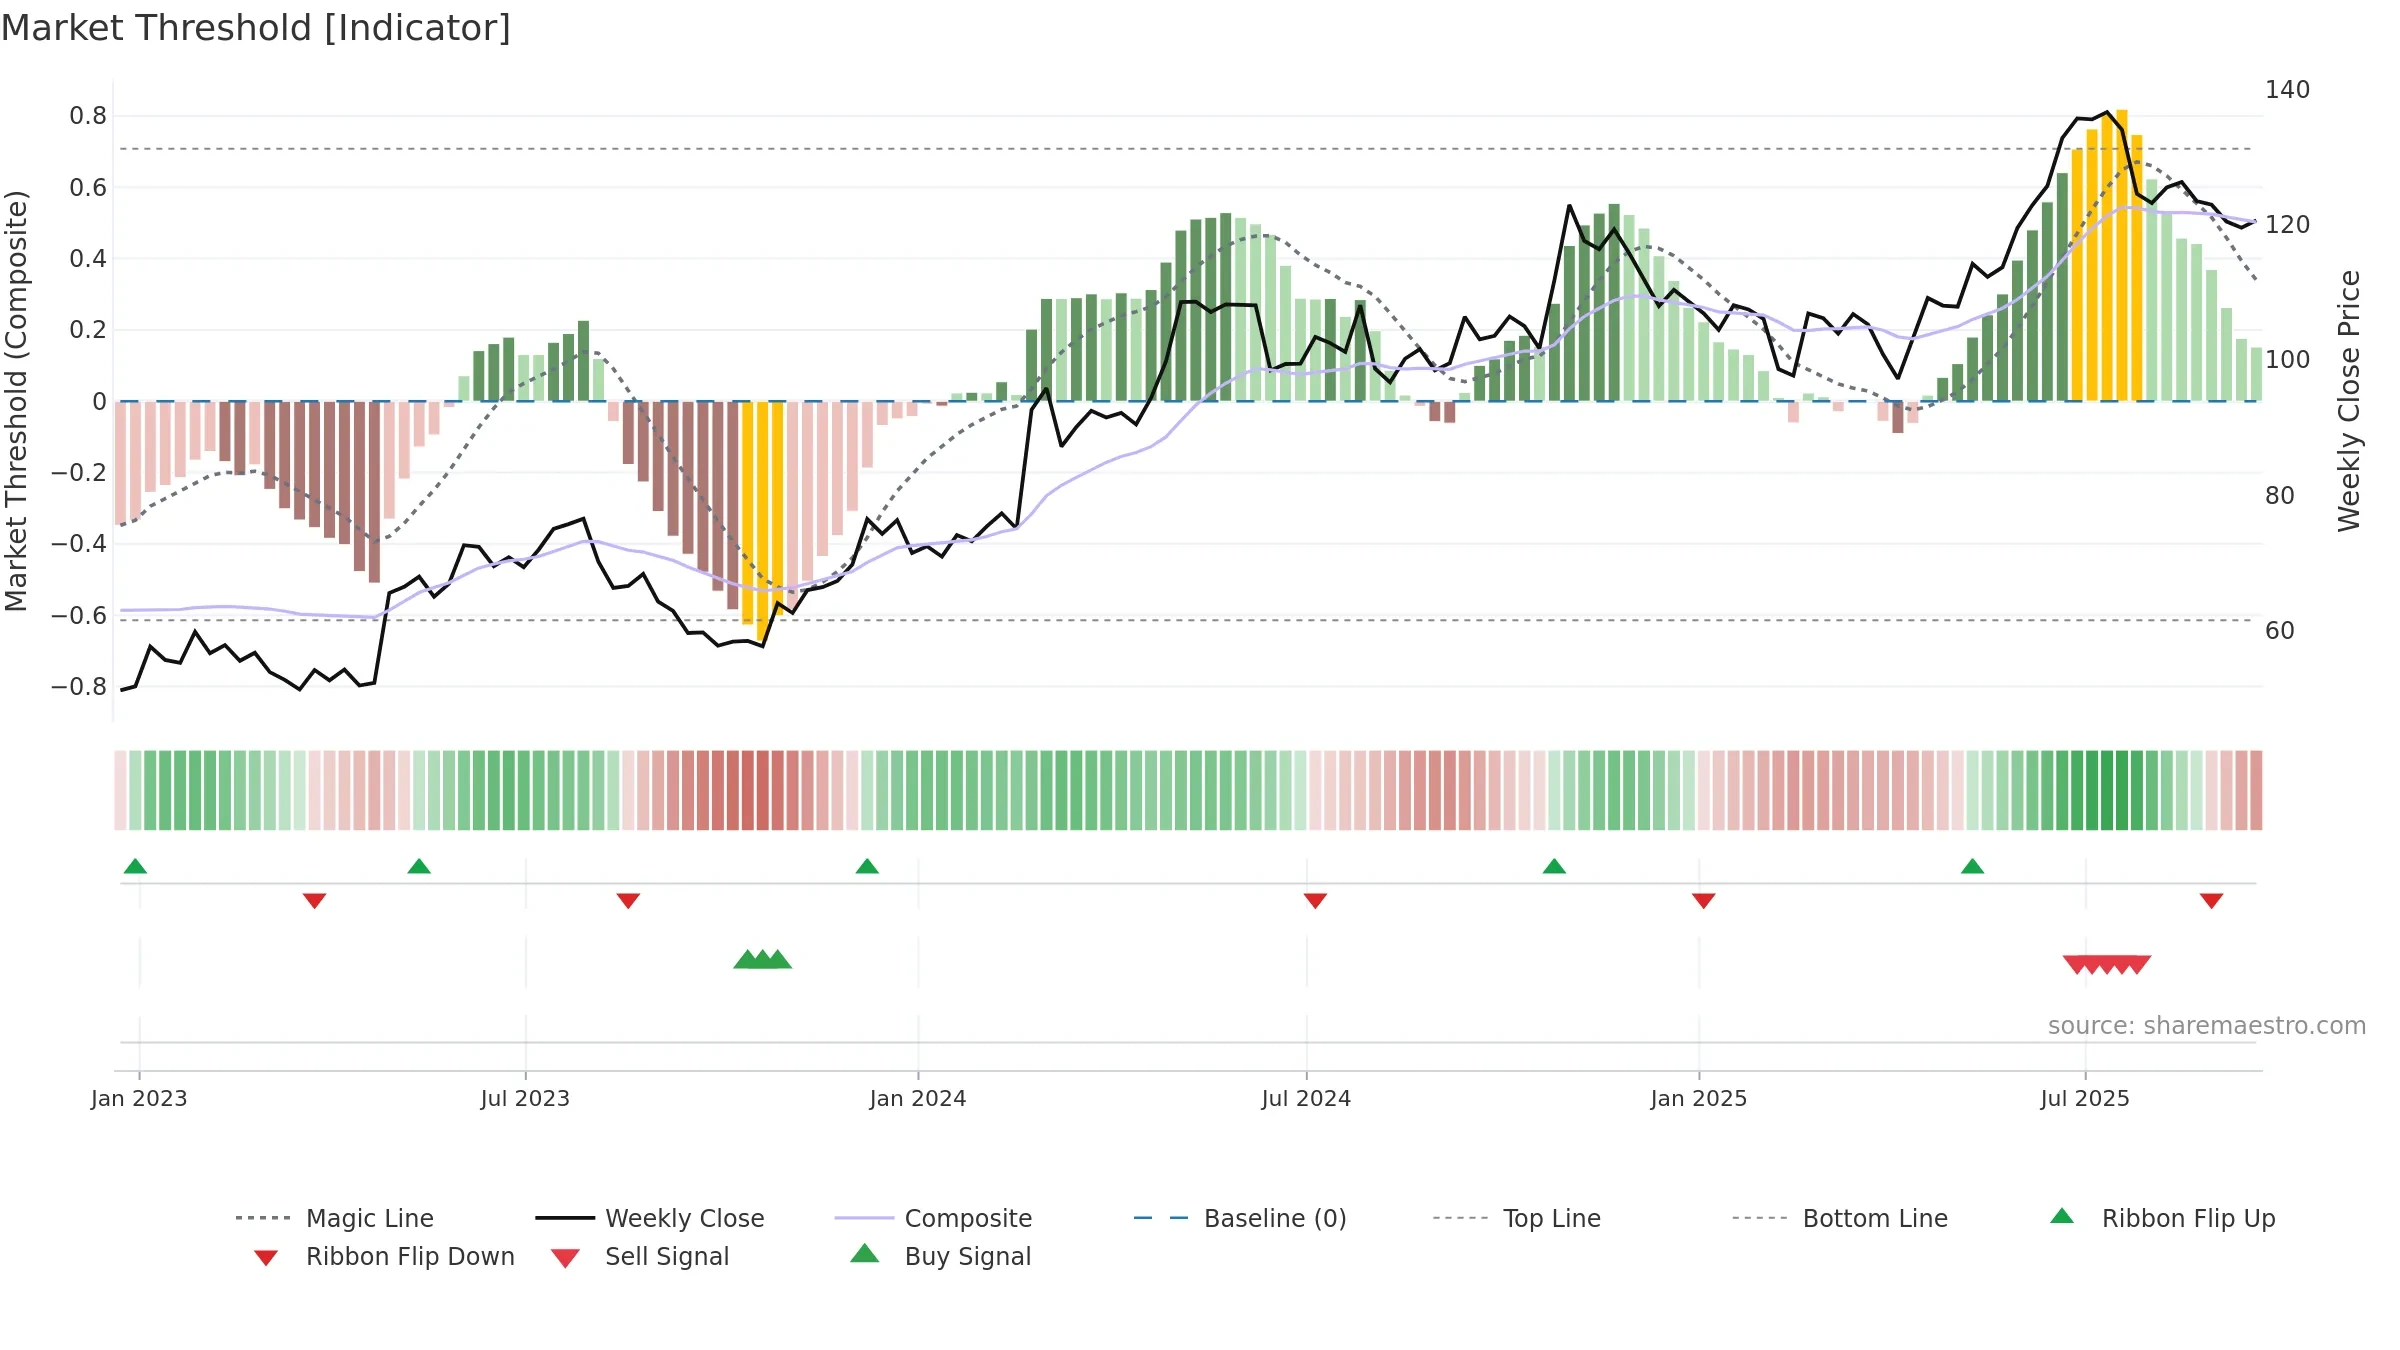2400x1350 pixels.
Task: Click the red flip-down triangle near Mar 2023
Action: point(314,901)
